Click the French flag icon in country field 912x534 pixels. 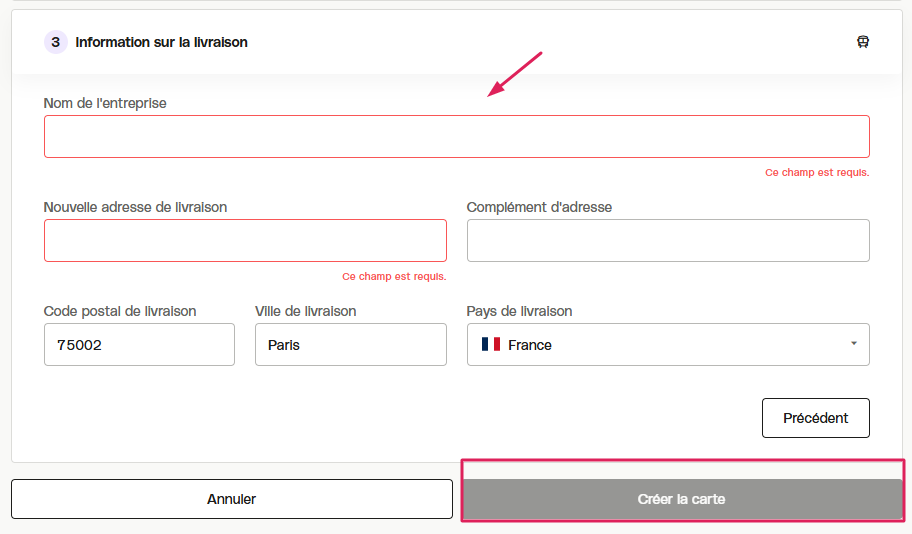[x=491, y=344]
